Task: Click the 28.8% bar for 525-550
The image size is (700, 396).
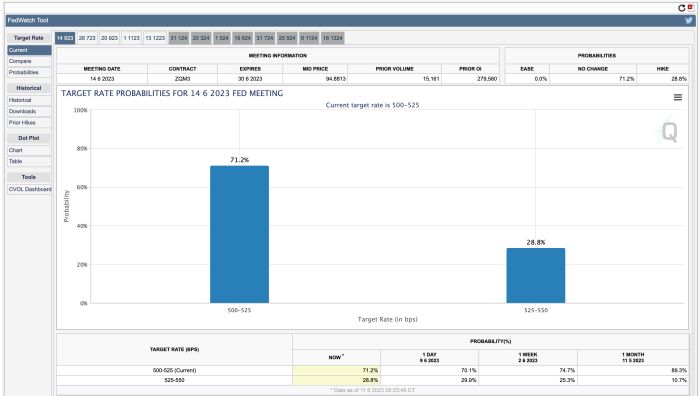Action: point(536,275)
